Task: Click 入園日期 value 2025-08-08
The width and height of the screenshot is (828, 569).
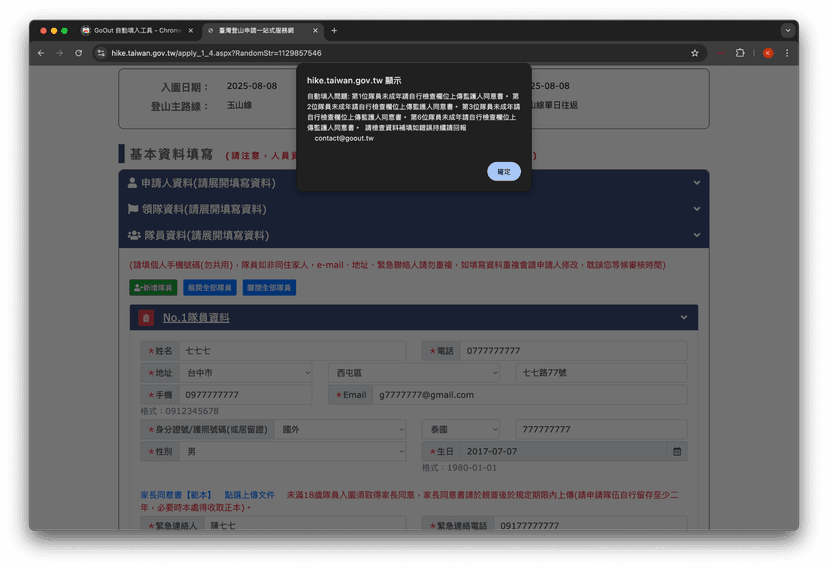Action: coord(252,86)
